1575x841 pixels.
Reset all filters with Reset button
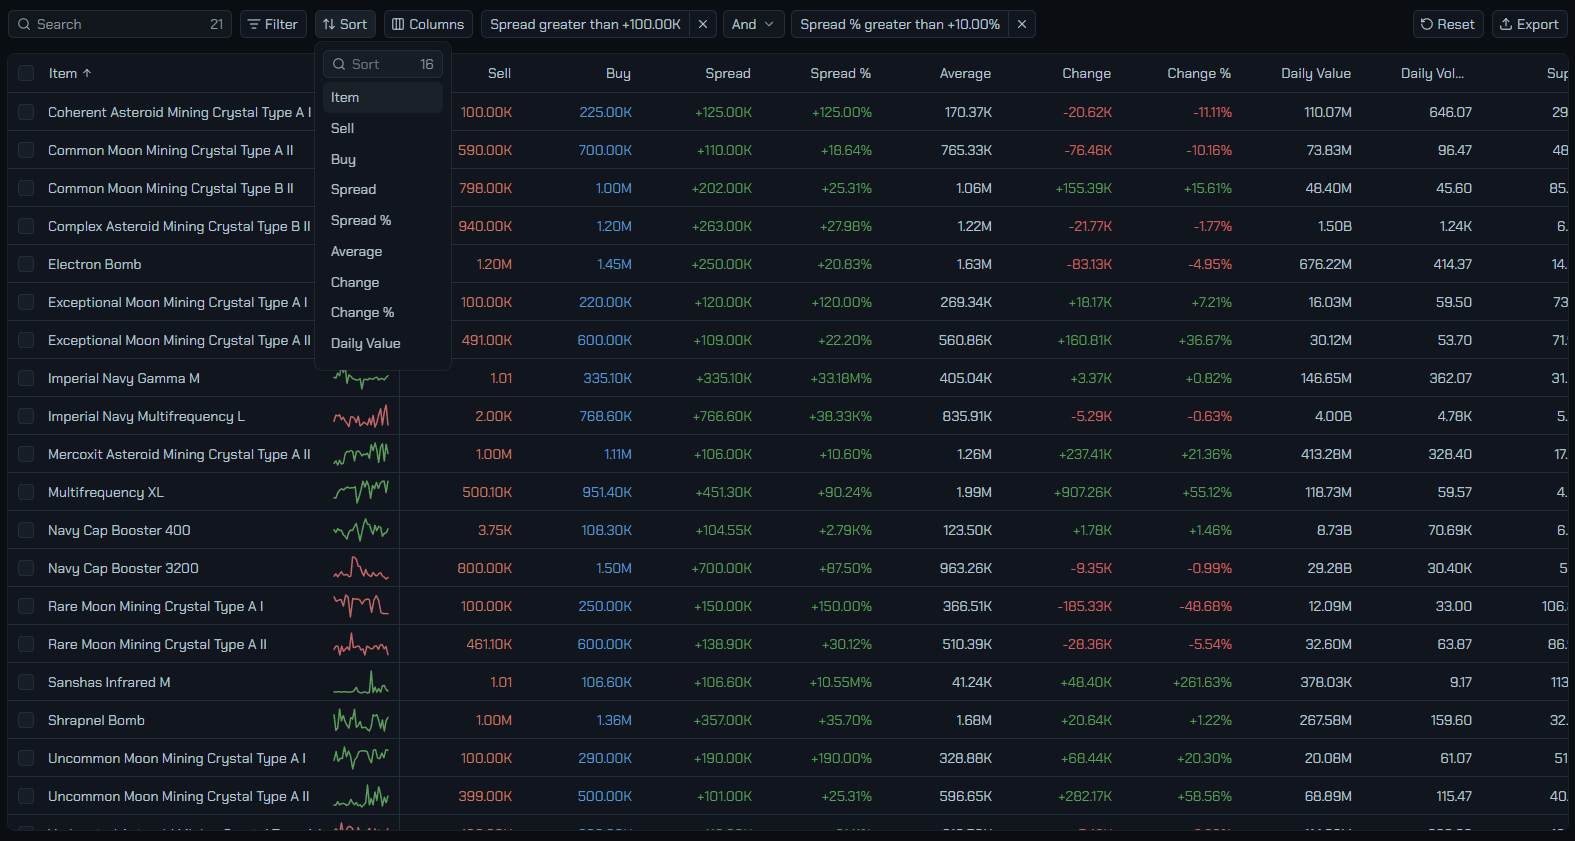click(x=1448, y=24)
